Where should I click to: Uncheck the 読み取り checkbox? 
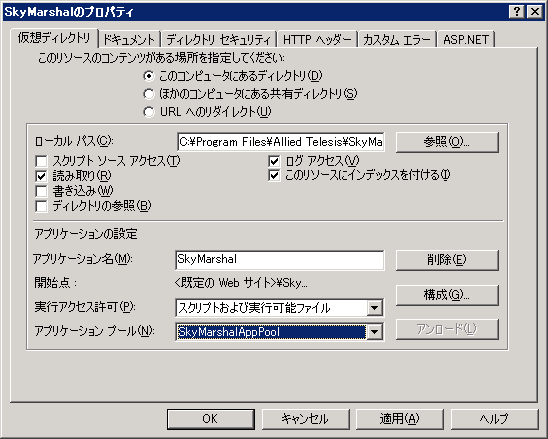[x=41, y=176]
